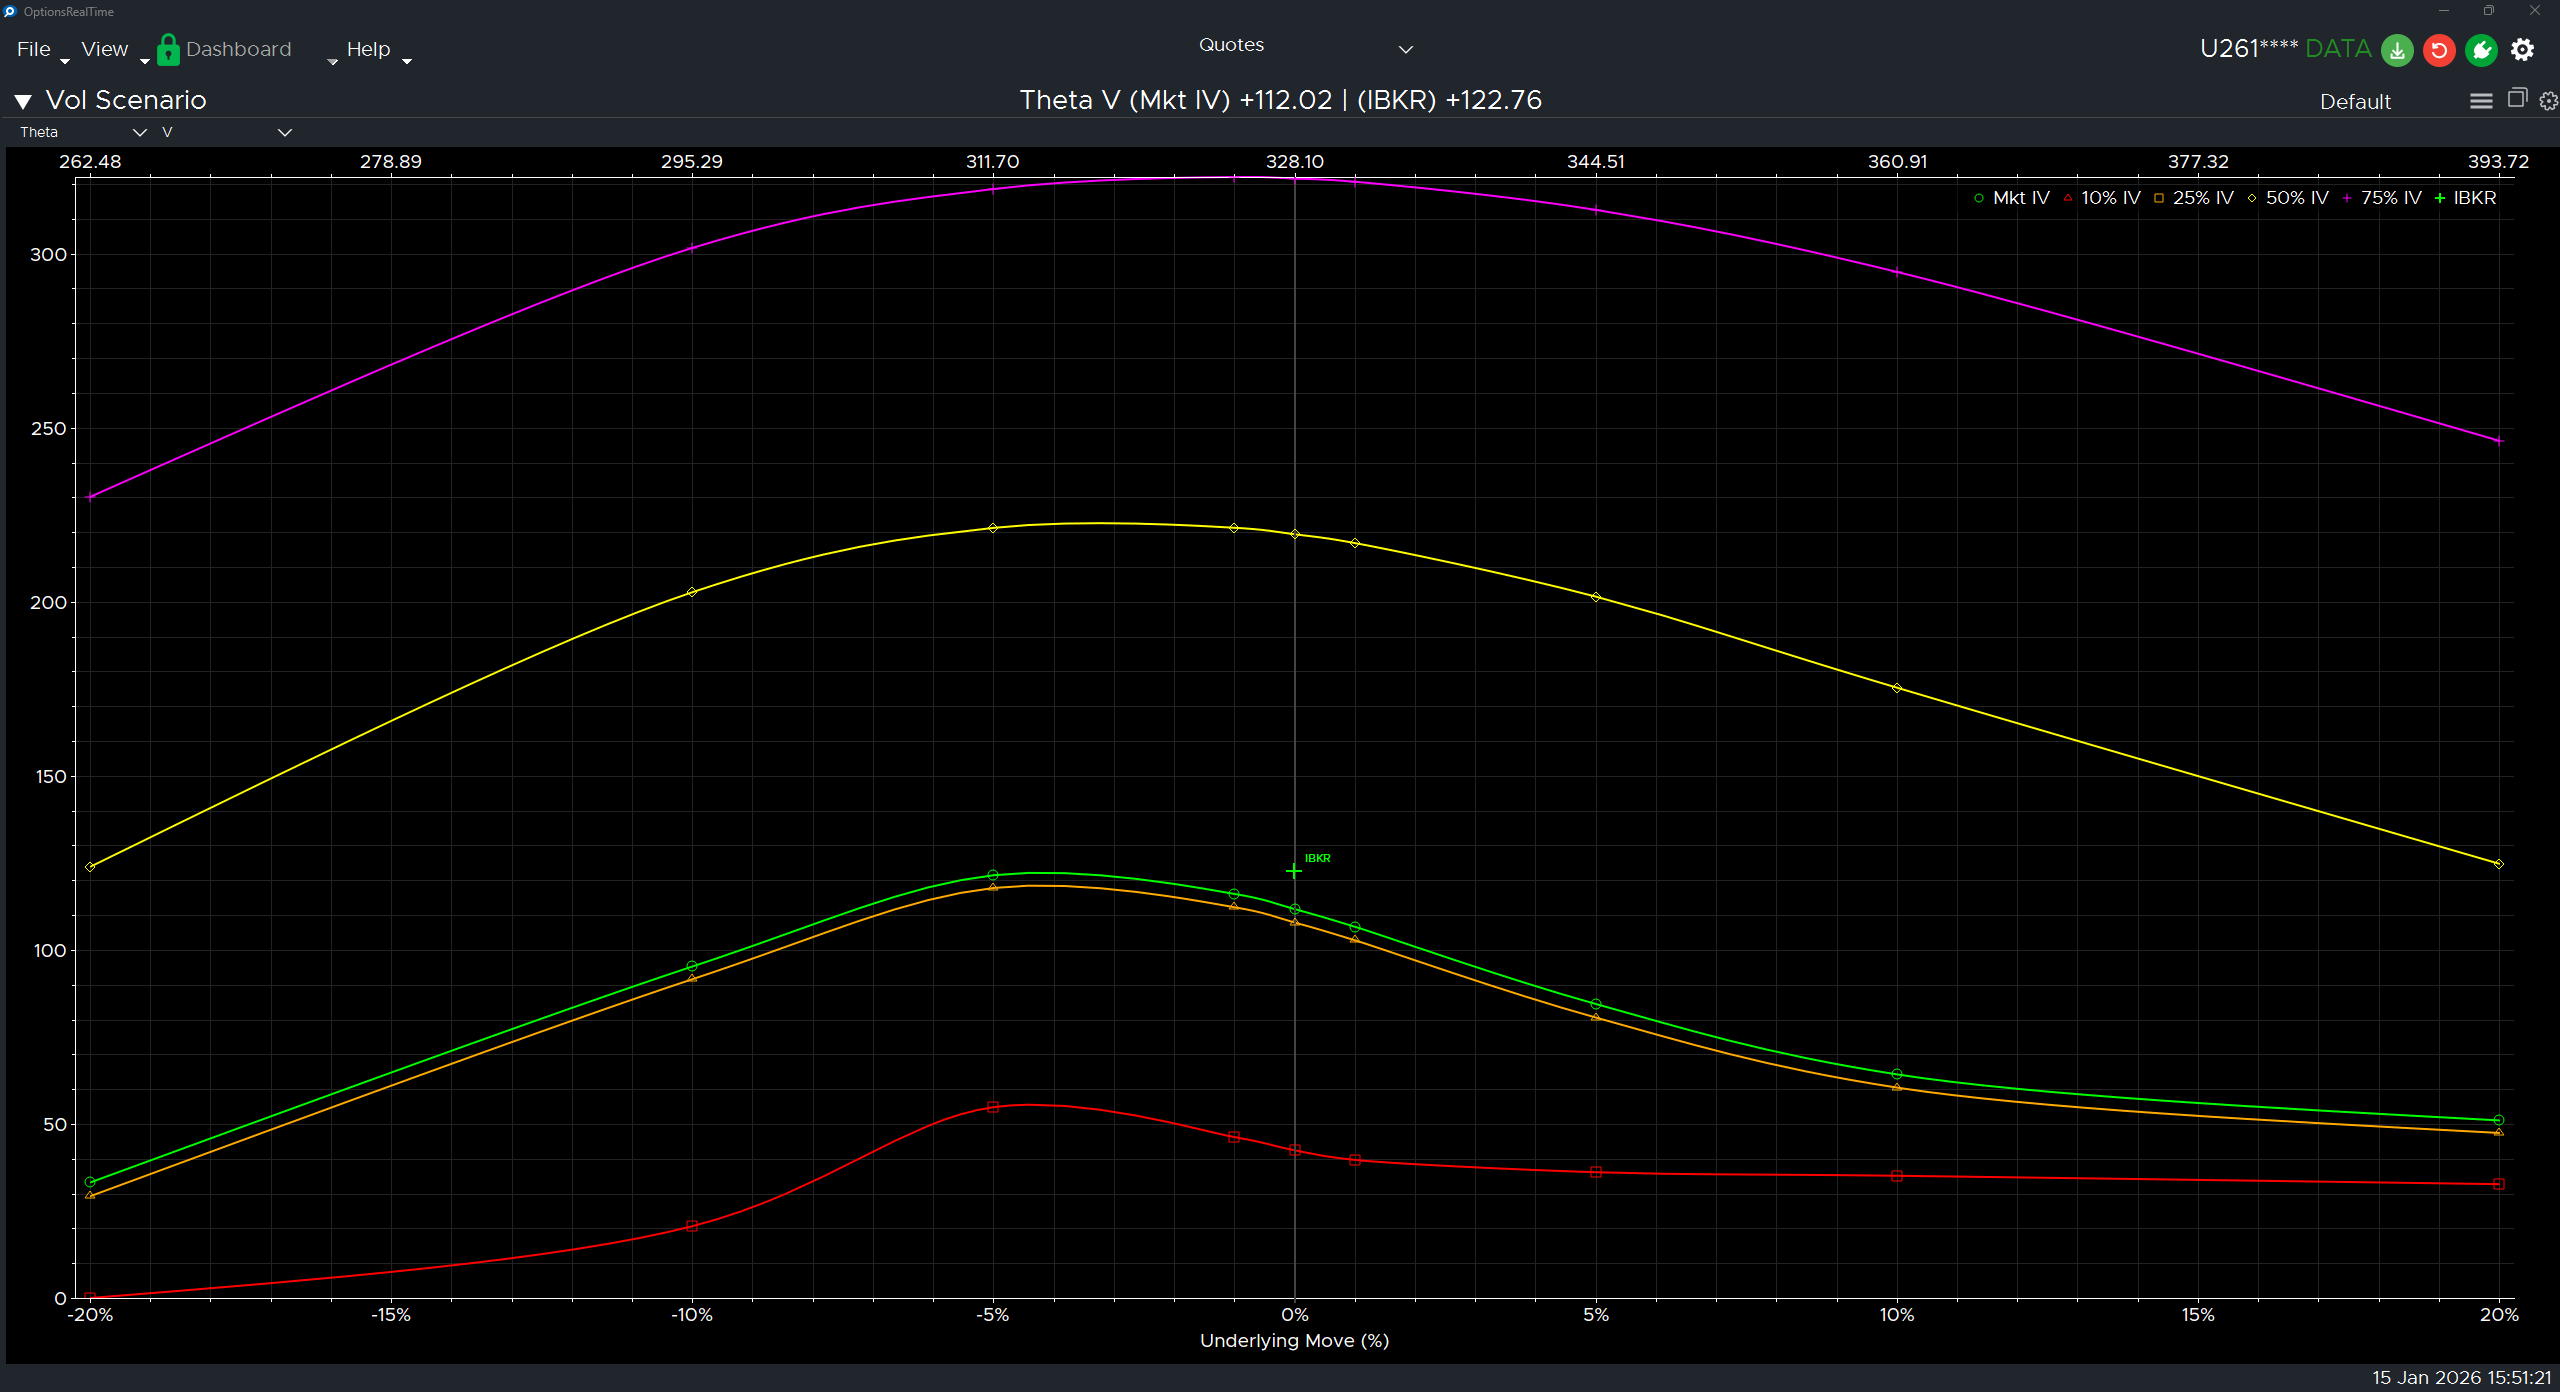Open the Help menu
Image resolution: width=2560 pixels, height=1392 pixels.
point(368,48)
